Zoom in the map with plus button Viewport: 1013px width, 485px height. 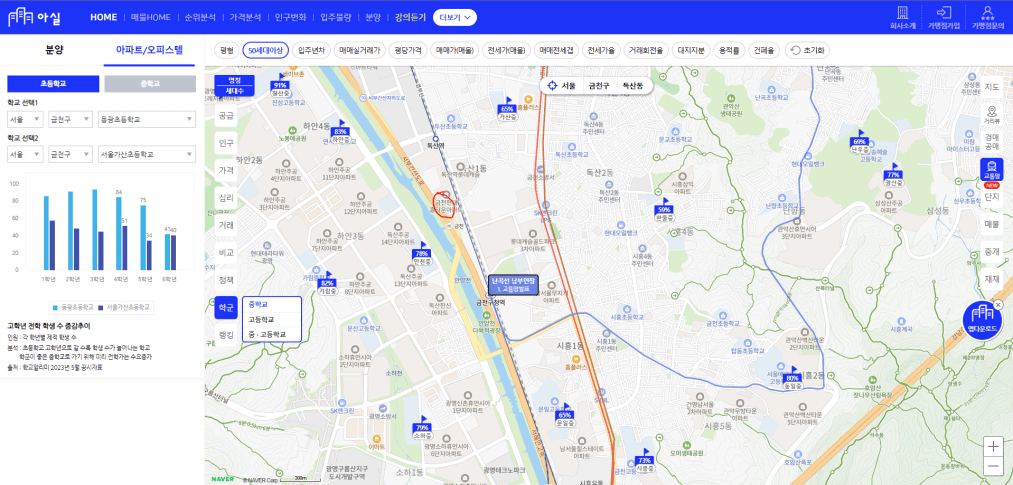pos(992,446)
